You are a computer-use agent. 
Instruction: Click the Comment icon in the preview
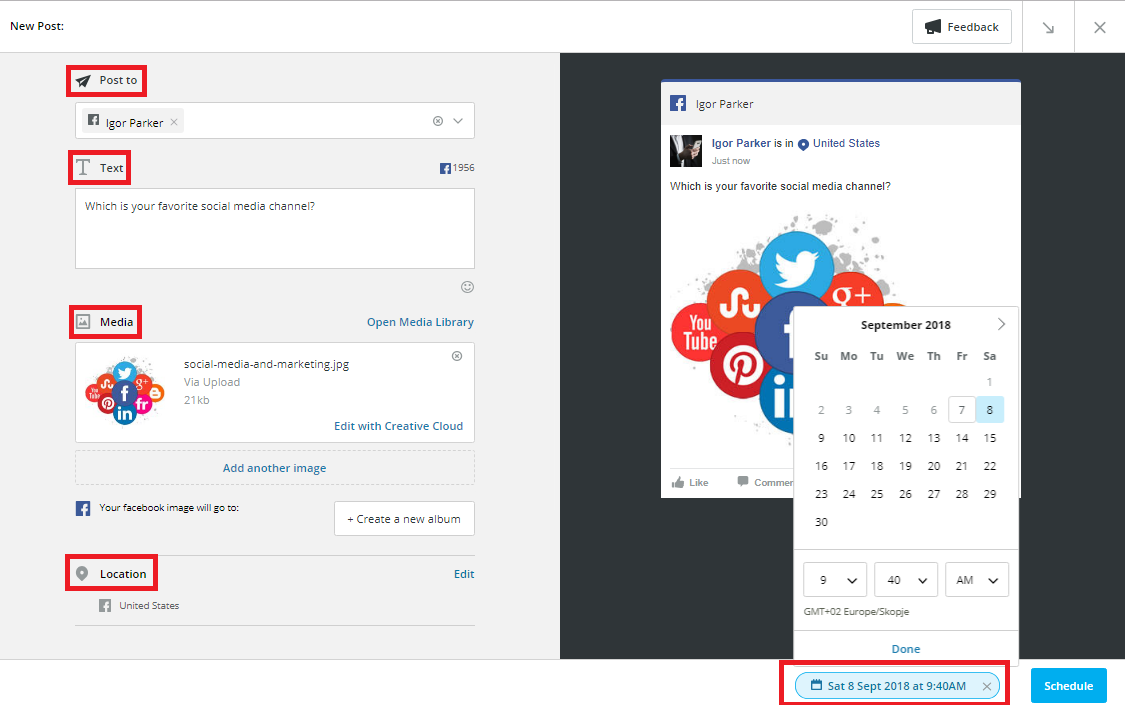(743, 481)
